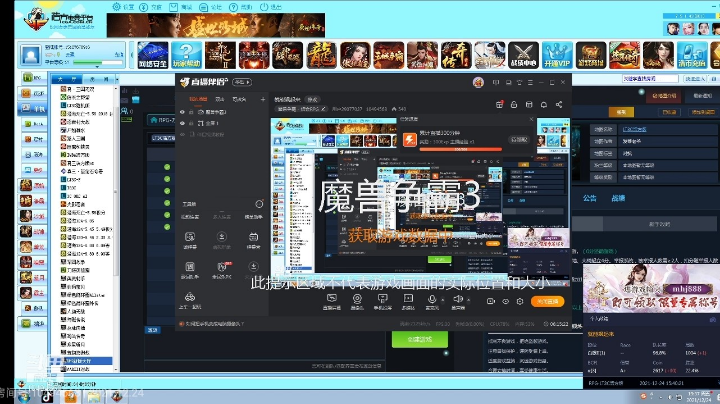The height and width of the screenshot is (404, 720).
Task: Select the highlighted row in the game list
Action: [x=81, y=361]
